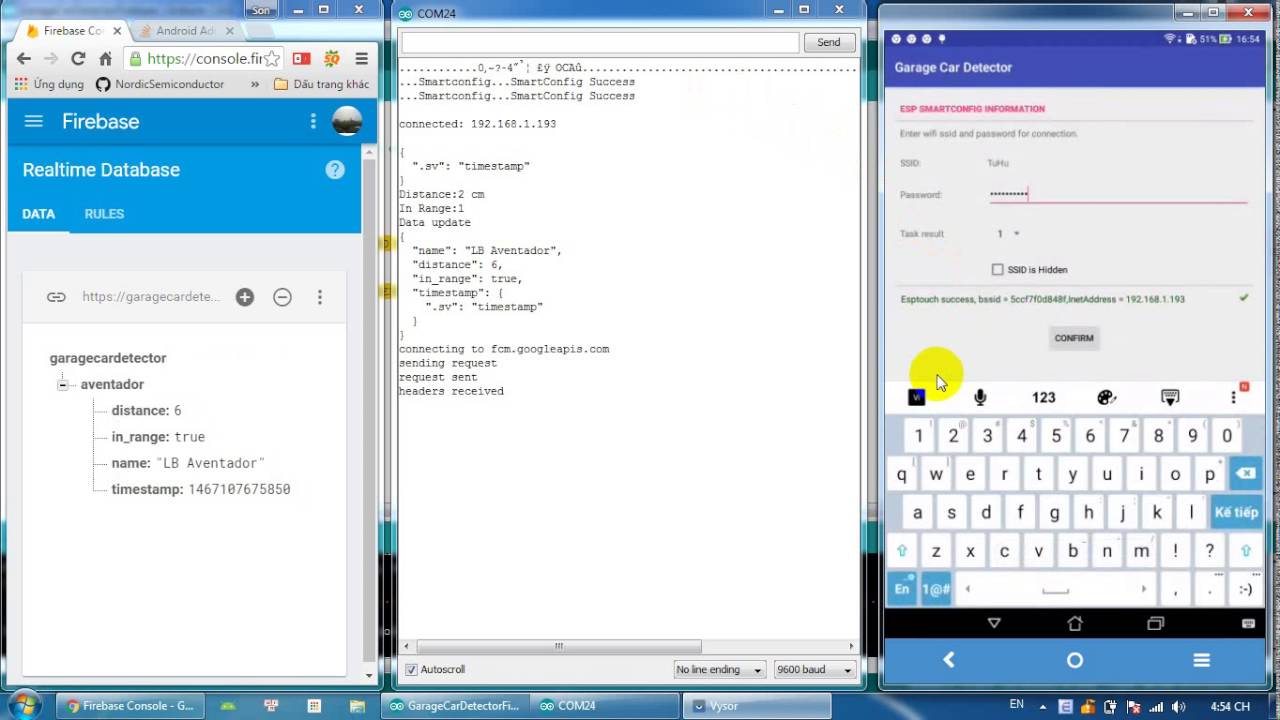The width and height of the screenshot is (1280, 720).
Task: Add new child with plus icon
Action: pos(245,297)
